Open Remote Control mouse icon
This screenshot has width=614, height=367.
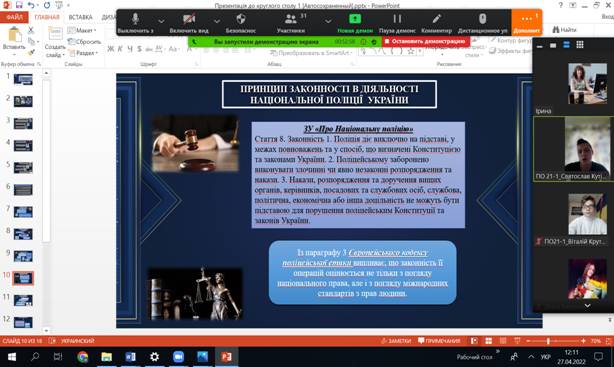(482, 23)
